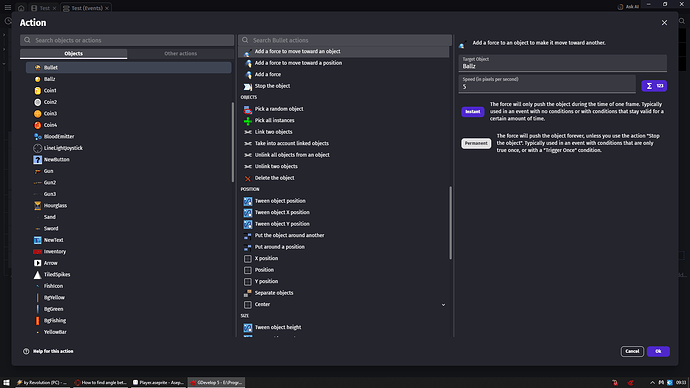Screen dimensions: 690x388
Task: Select 'Unlink all objects from an object'
Action: [x=343, y=155]
